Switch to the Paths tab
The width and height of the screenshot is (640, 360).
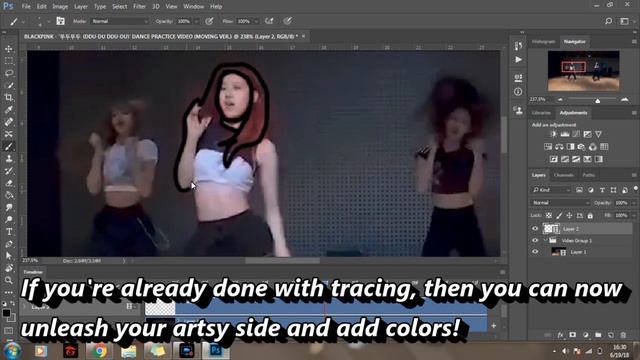[589, 175]
